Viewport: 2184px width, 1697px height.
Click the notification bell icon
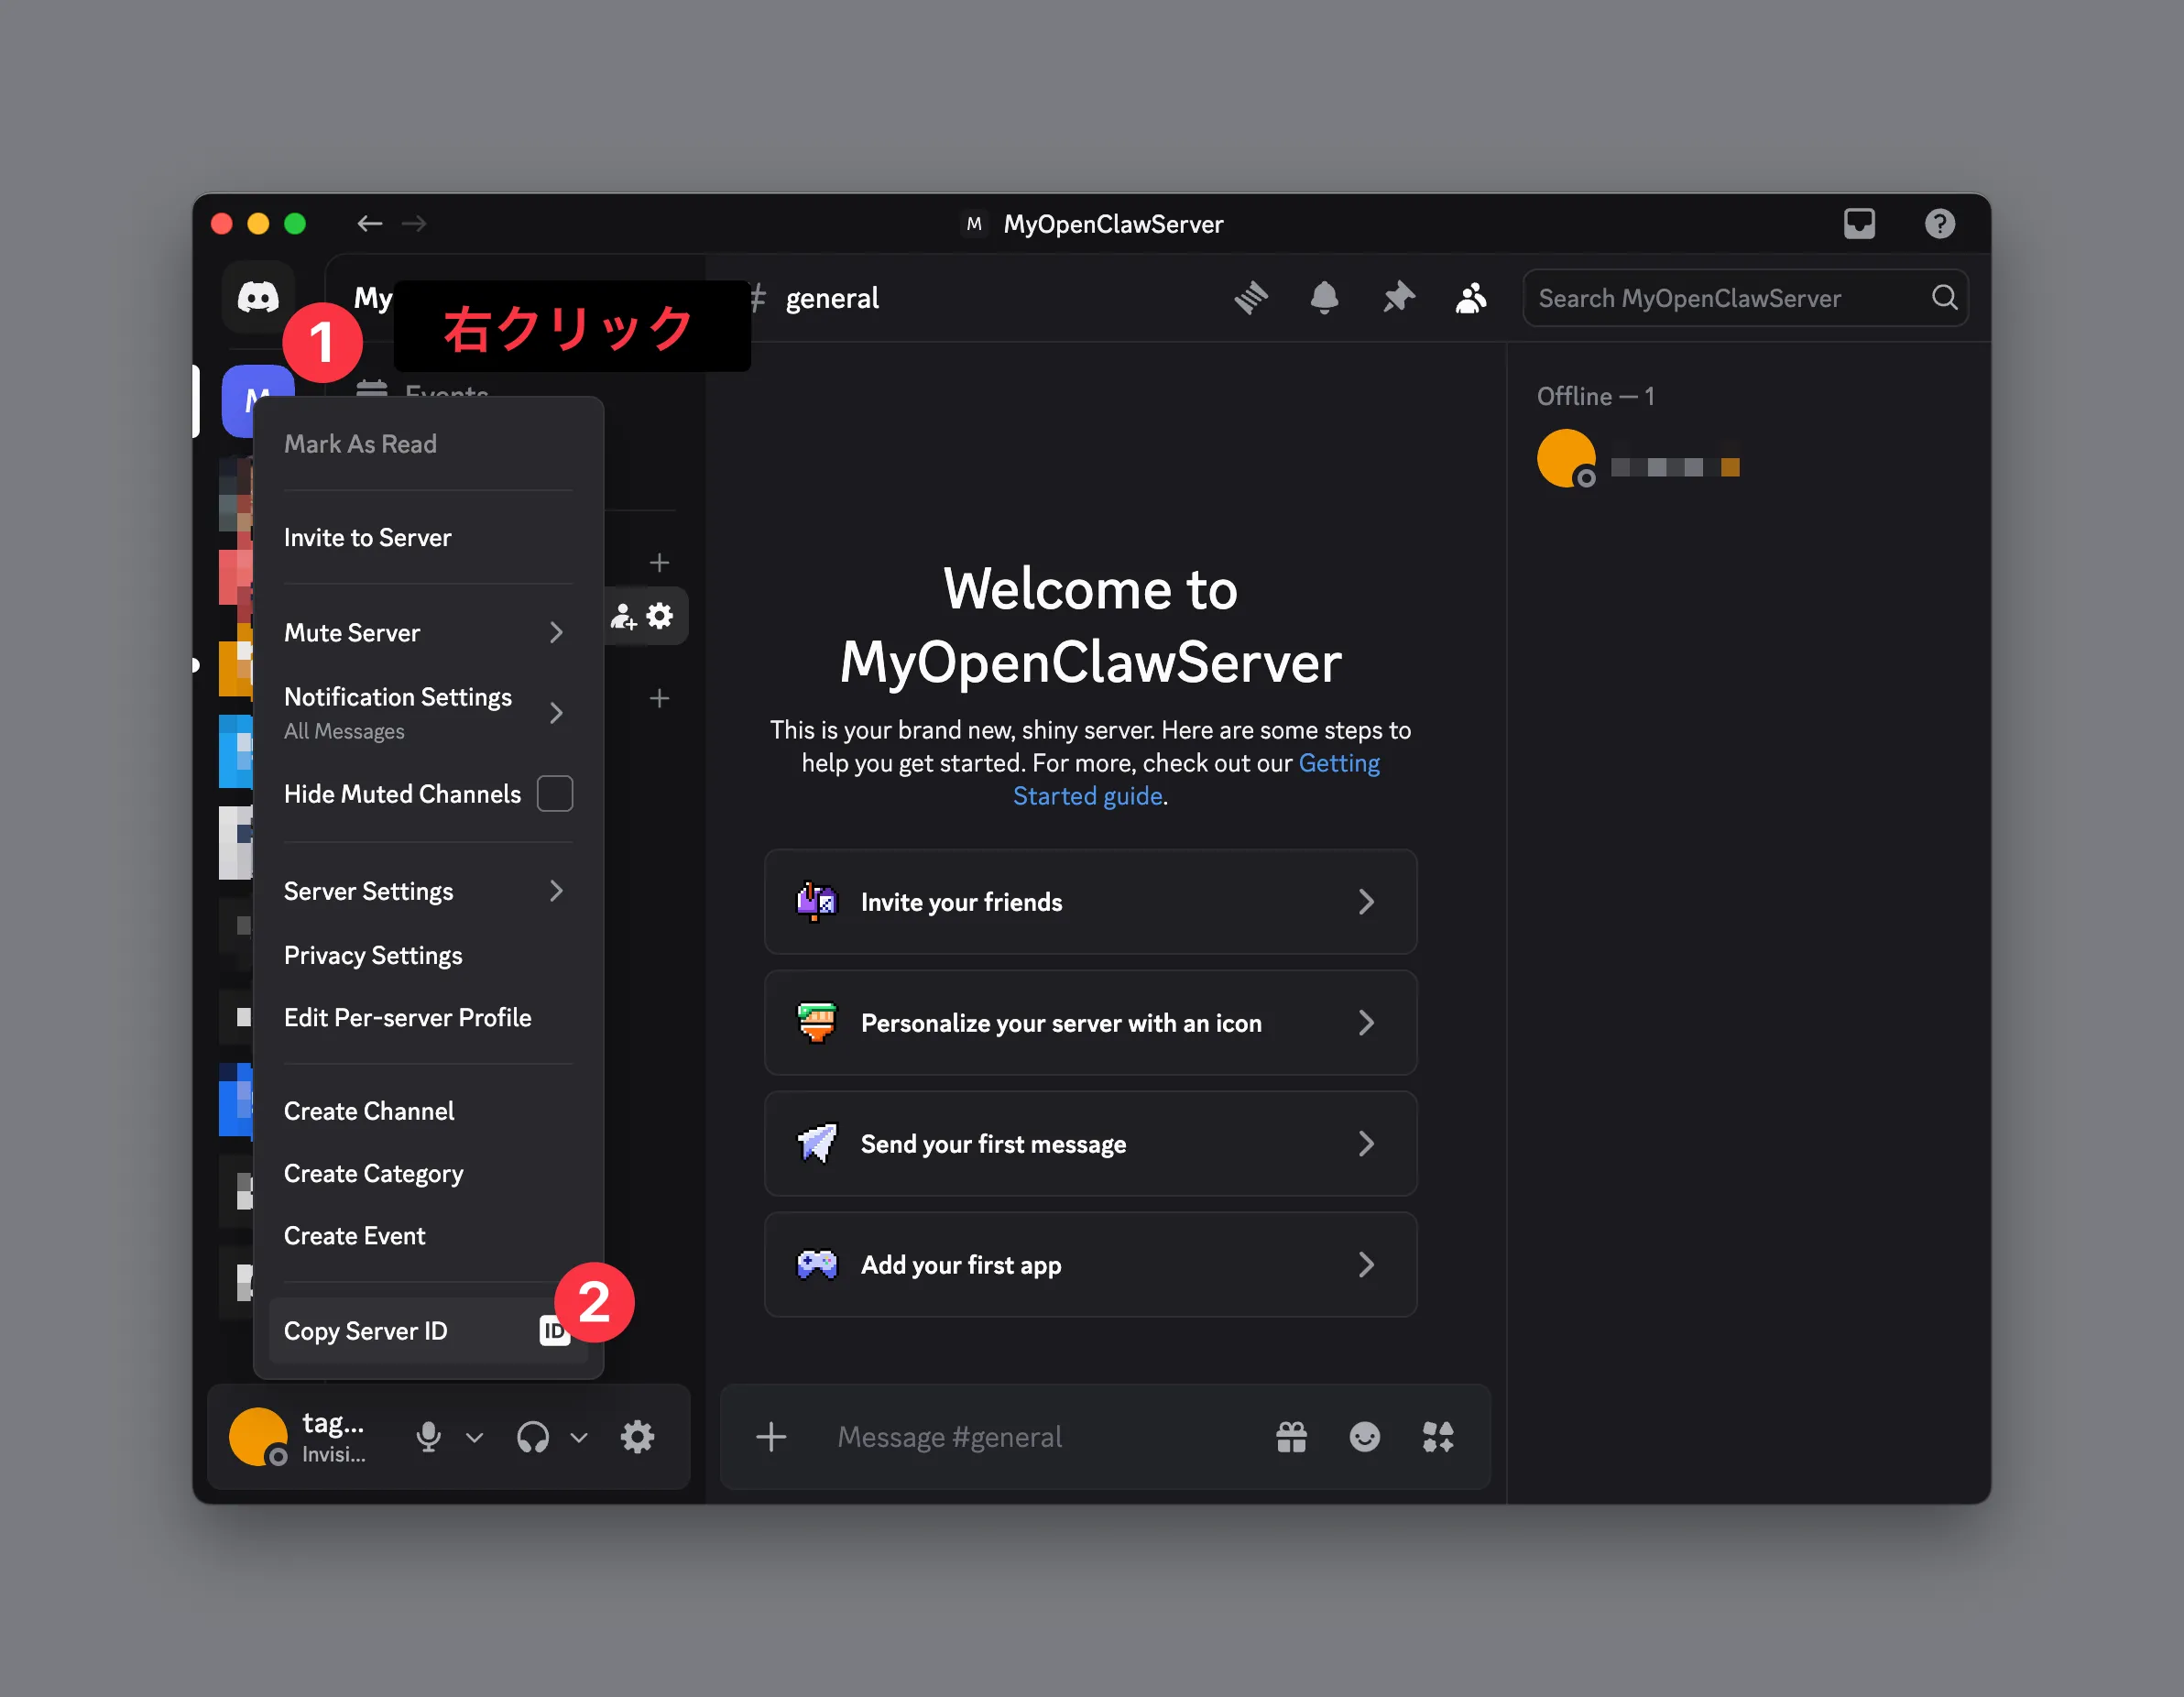tap(1324, 297)
